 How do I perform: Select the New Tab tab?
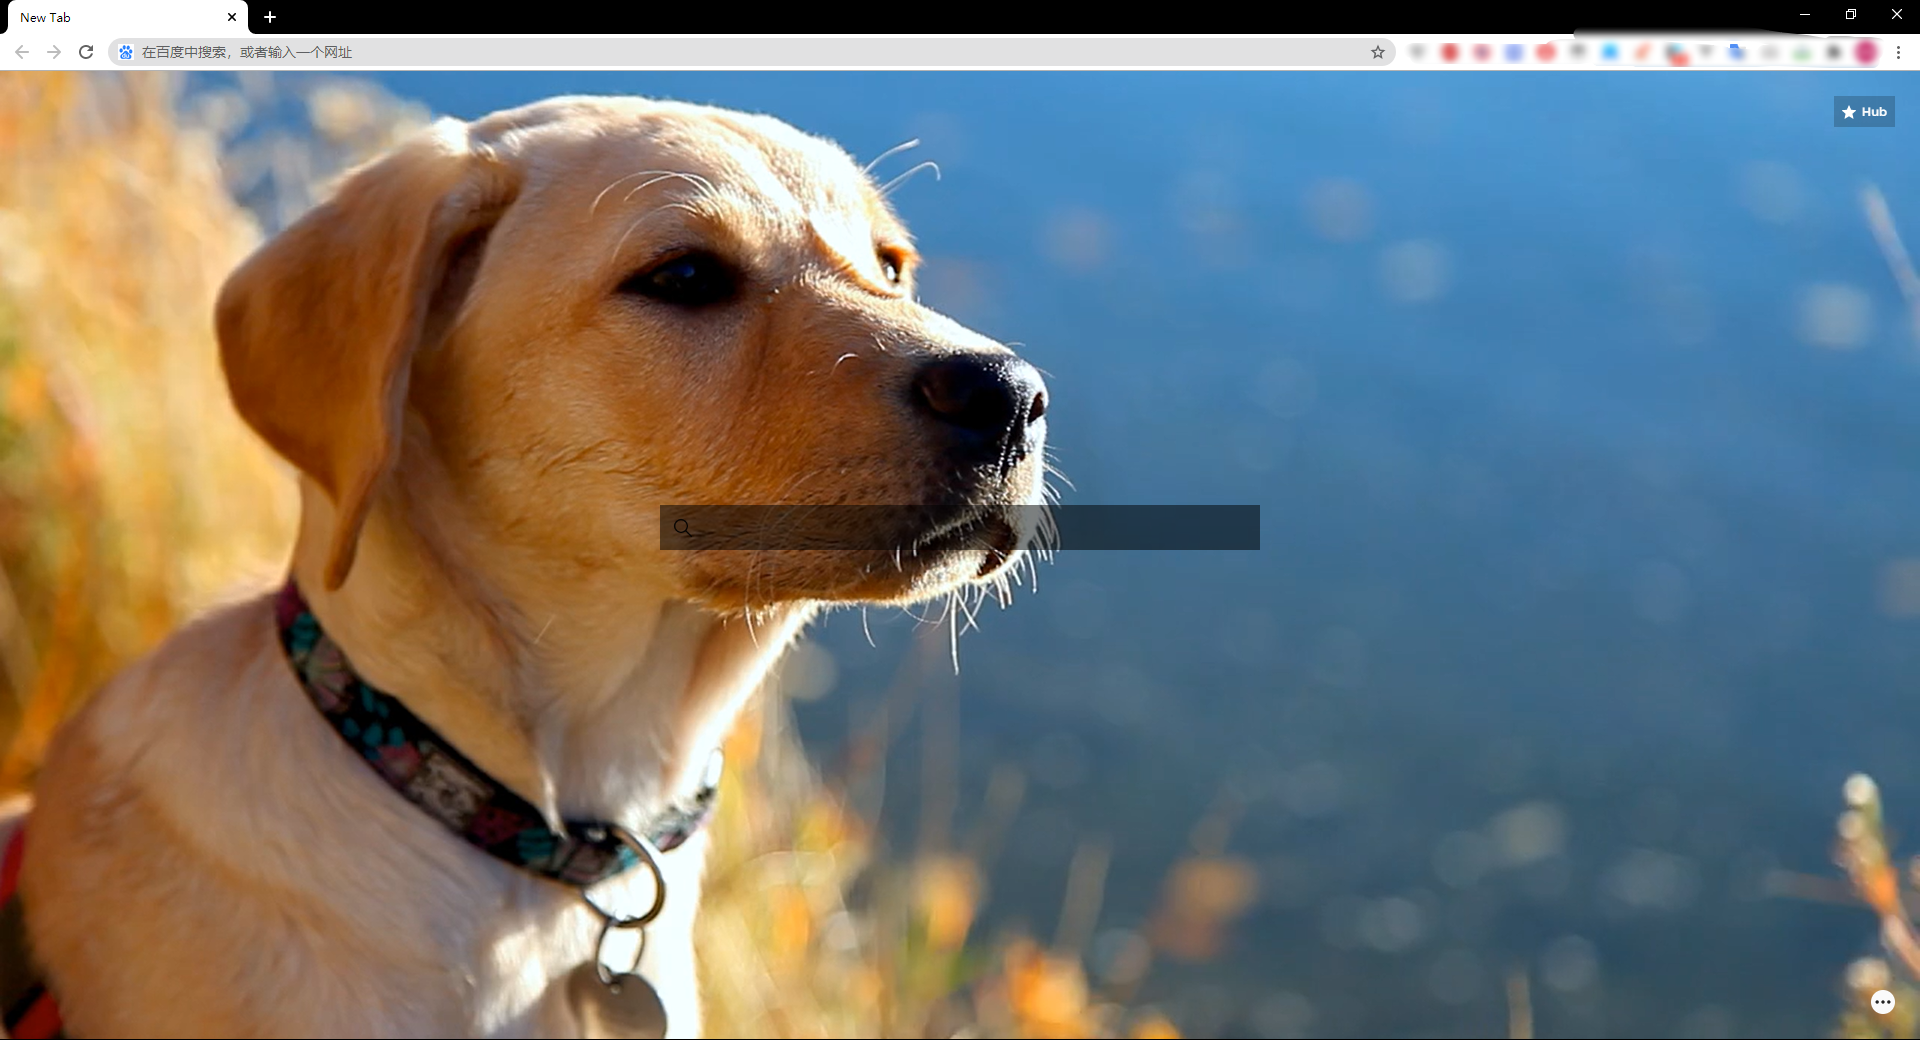(x=127, y=17)
